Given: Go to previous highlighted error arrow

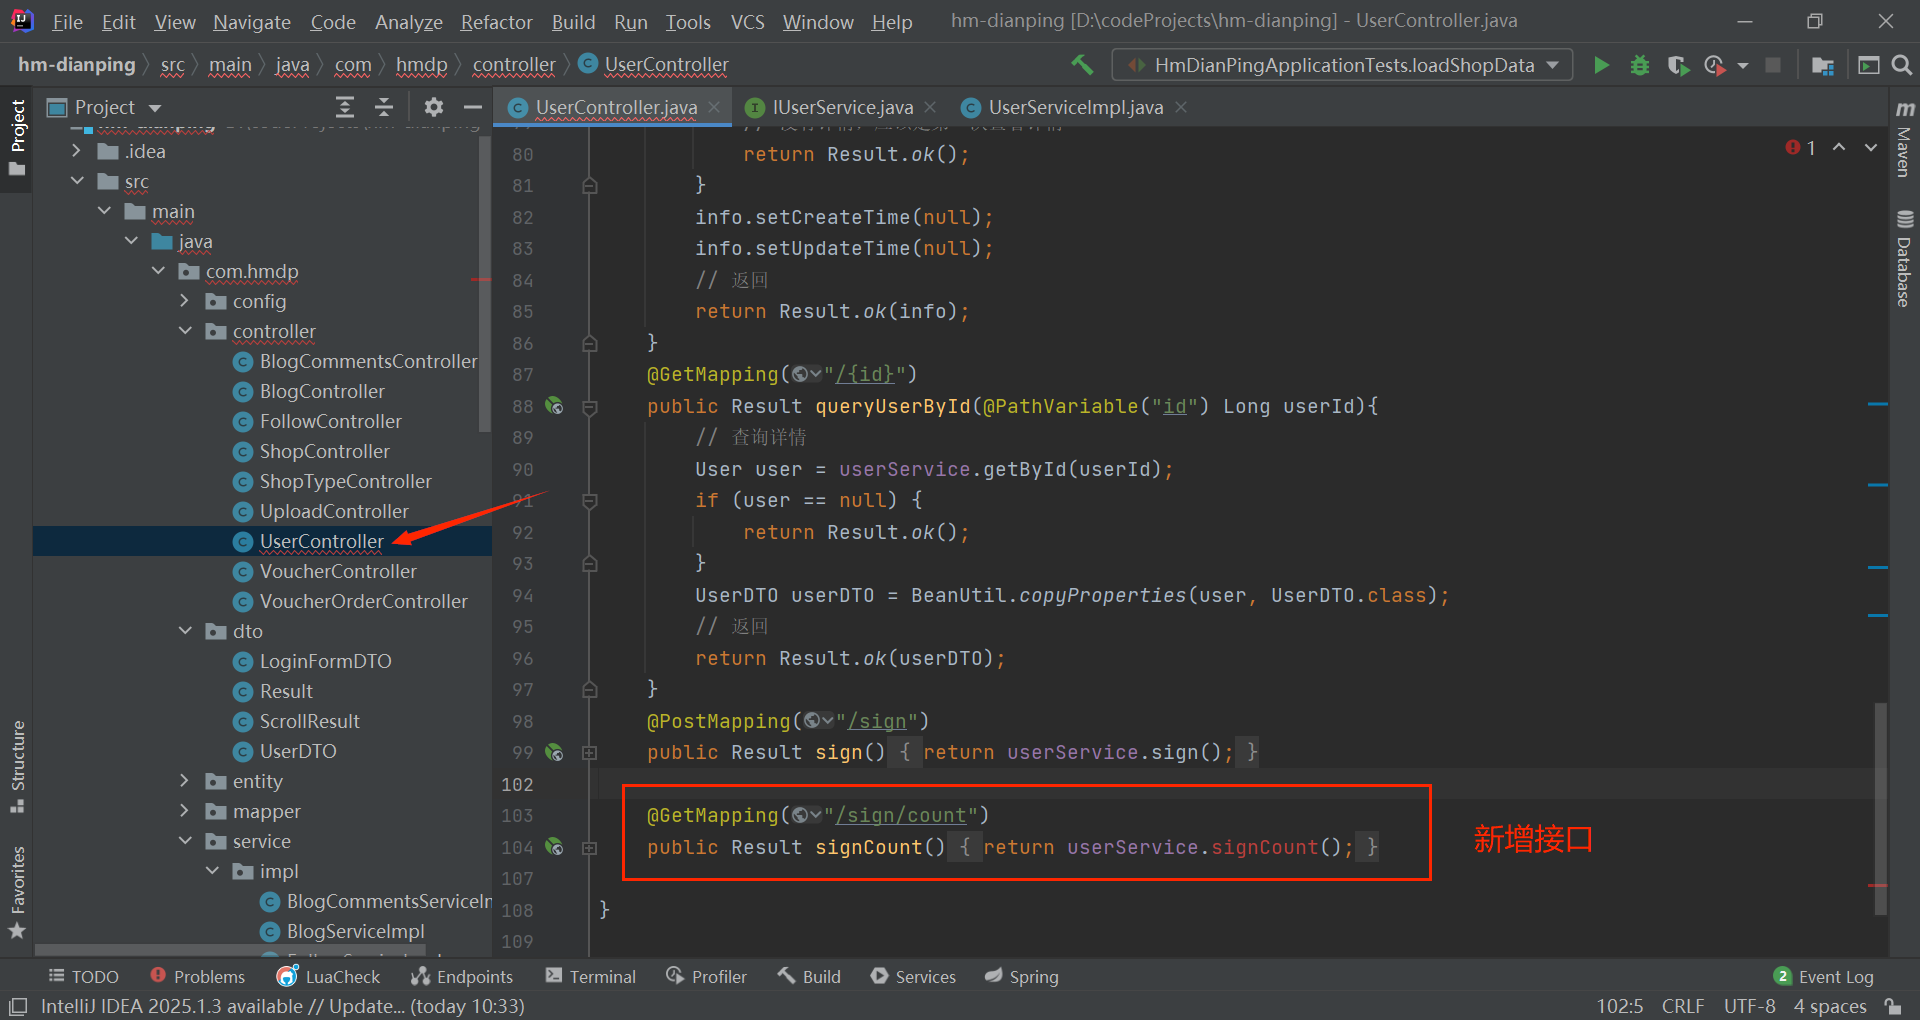Looking at the screenshot, I should click(x=1839, y=147).
